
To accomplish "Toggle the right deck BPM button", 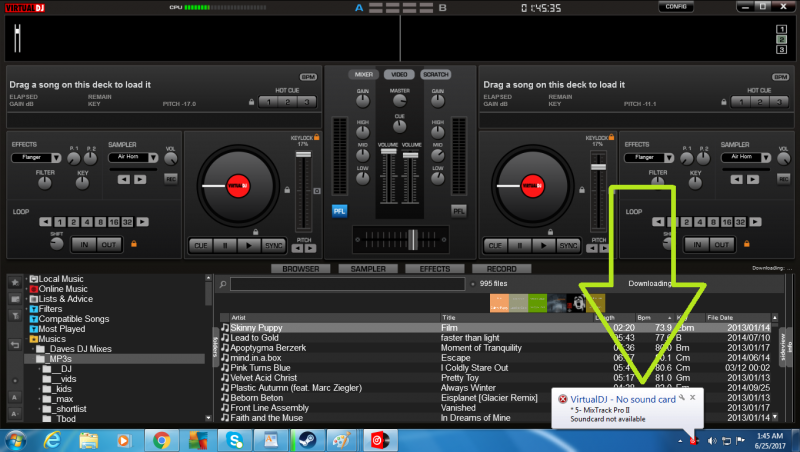I will click(781, 77).
